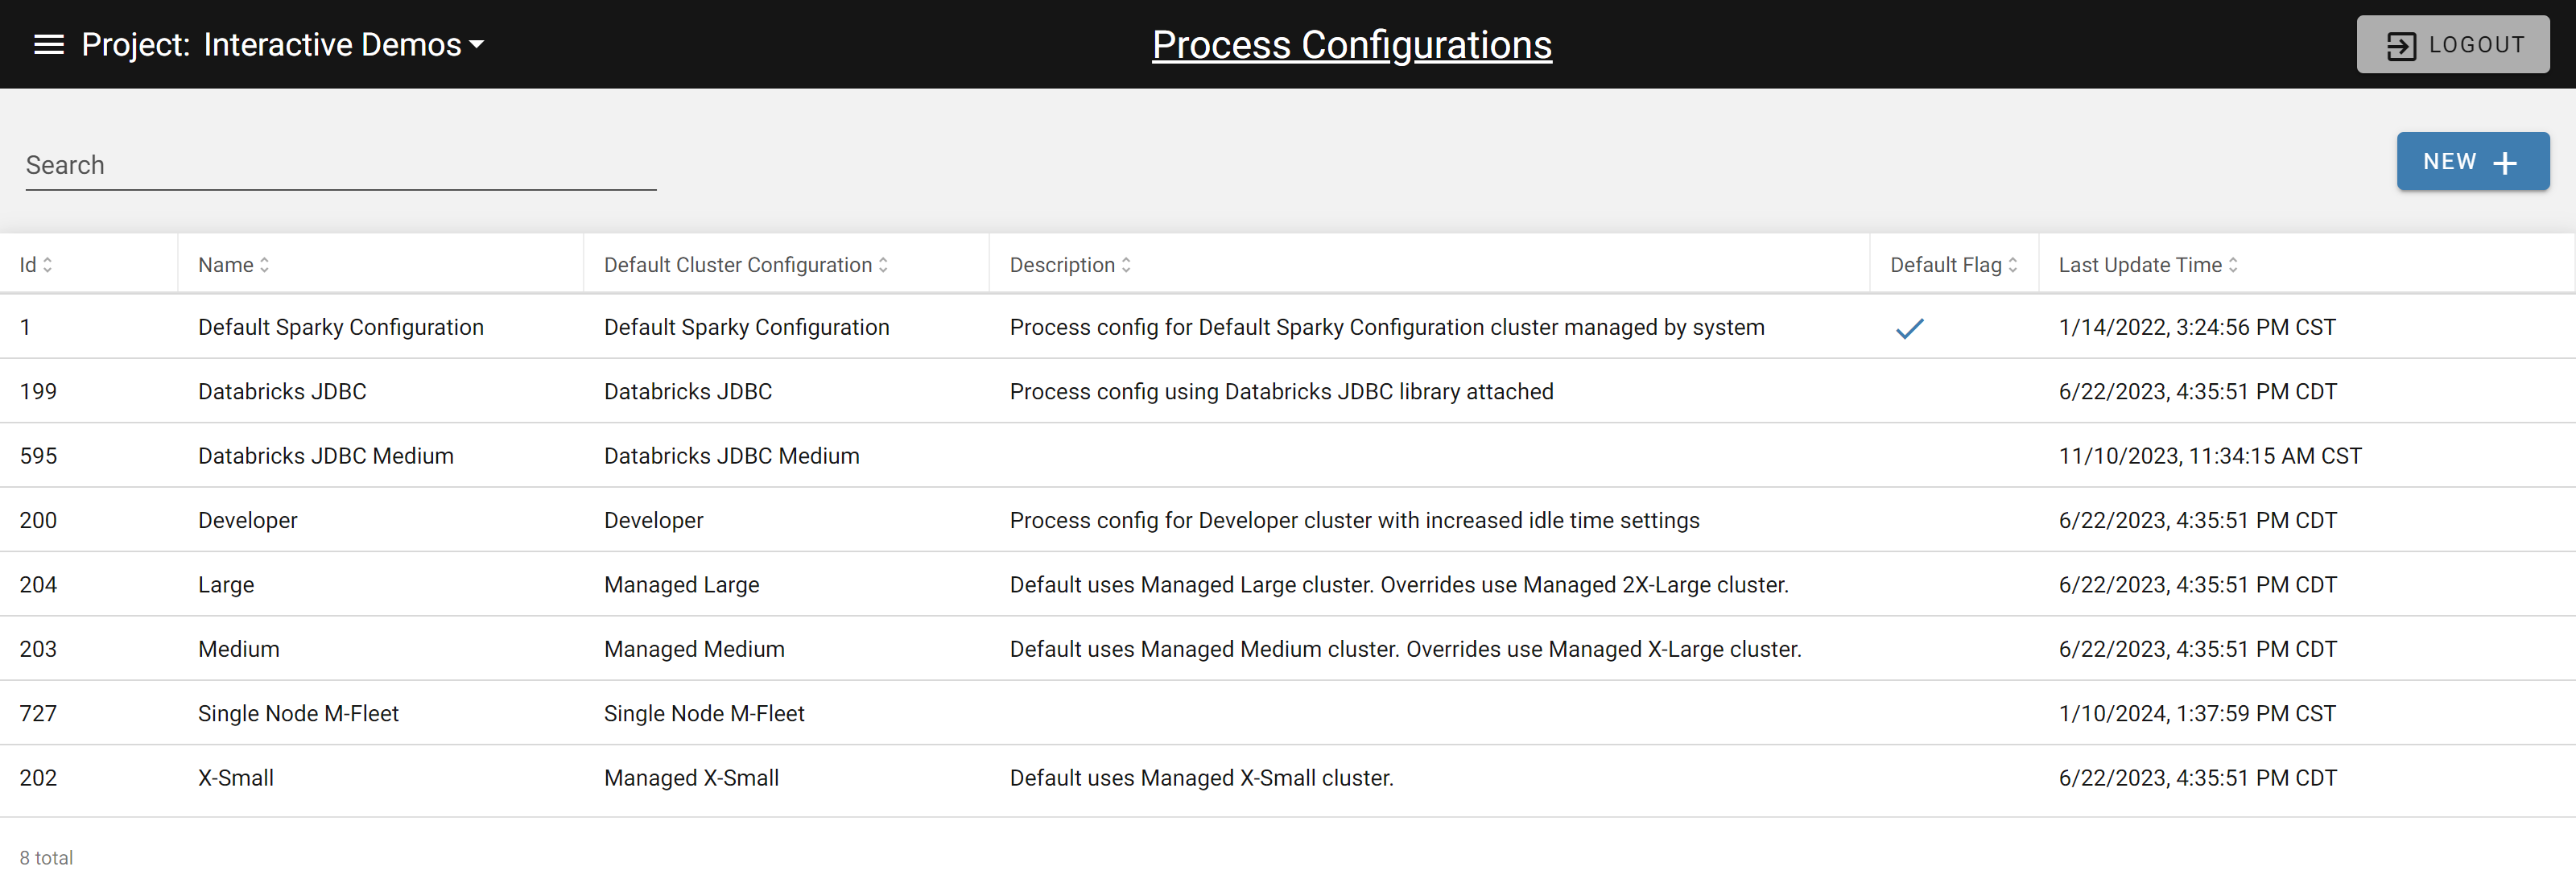Image resolution: width=2576 pixels, height=879 pixels.
Task: Sort by Default Cluster Configuration column
Action: tap(746, 265)
